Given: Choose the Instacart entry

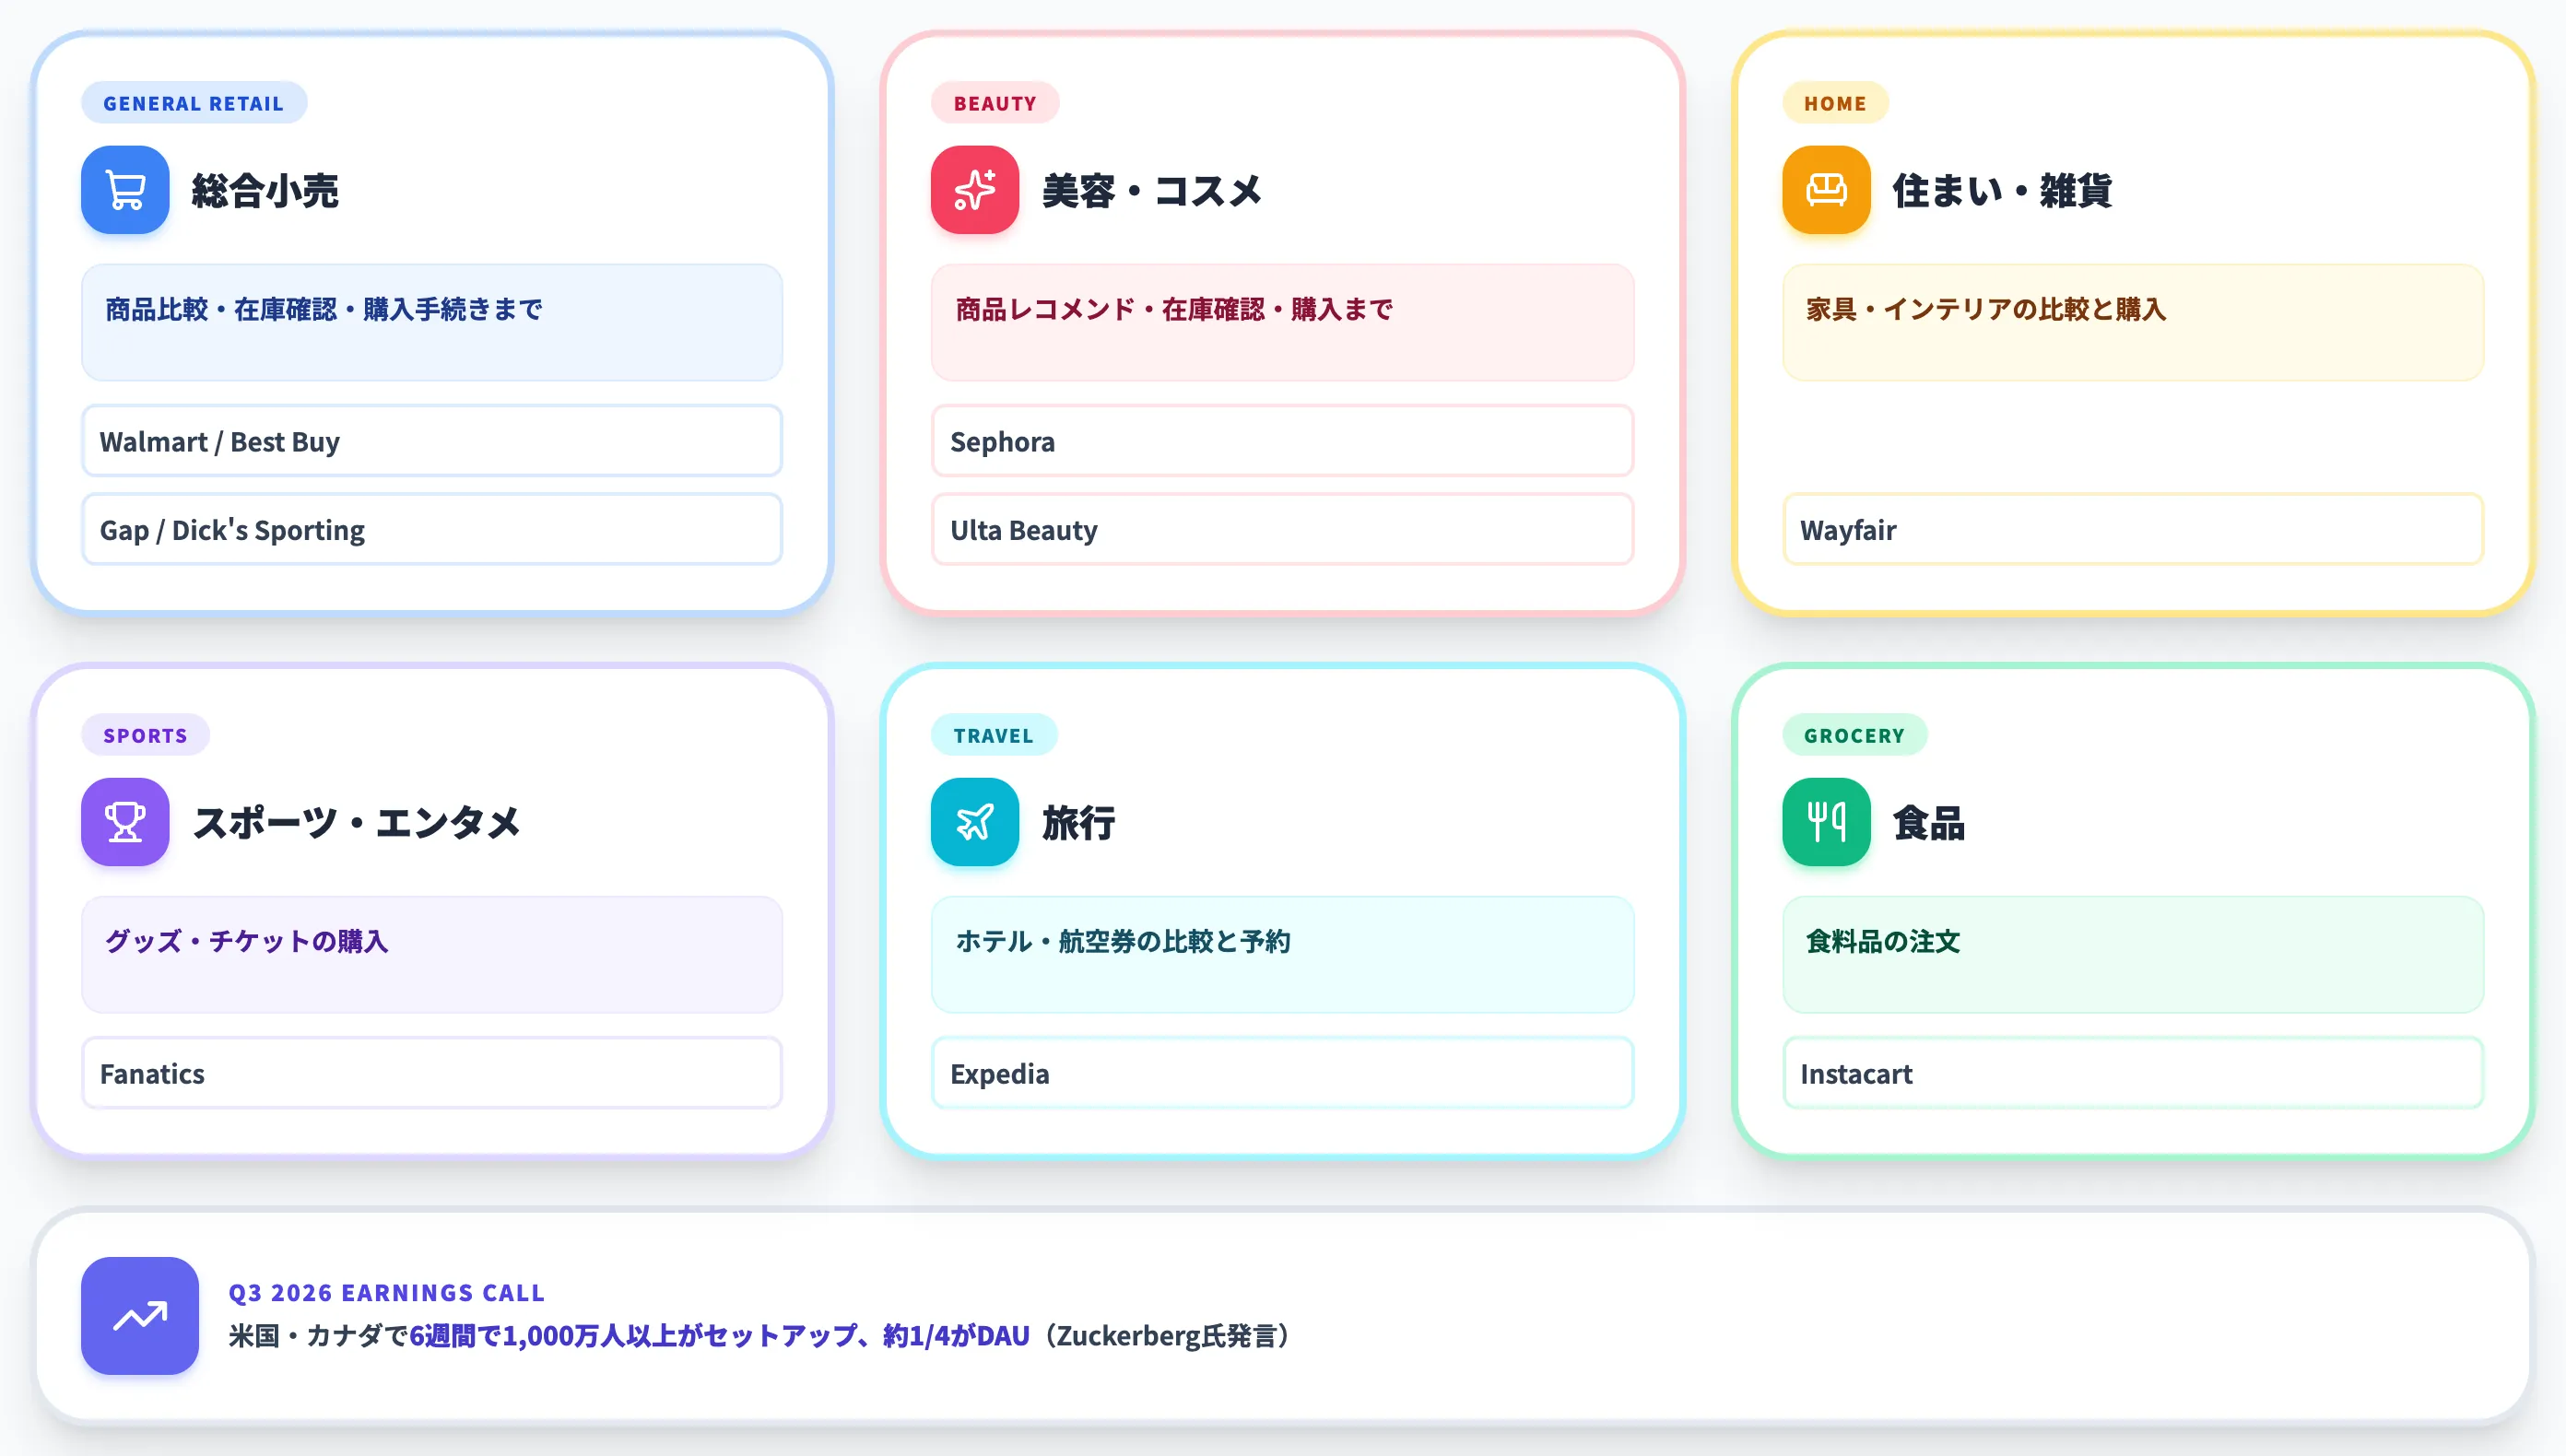Looking at the screenshot, I should pyautogui.click(x=2133, y=1073).
